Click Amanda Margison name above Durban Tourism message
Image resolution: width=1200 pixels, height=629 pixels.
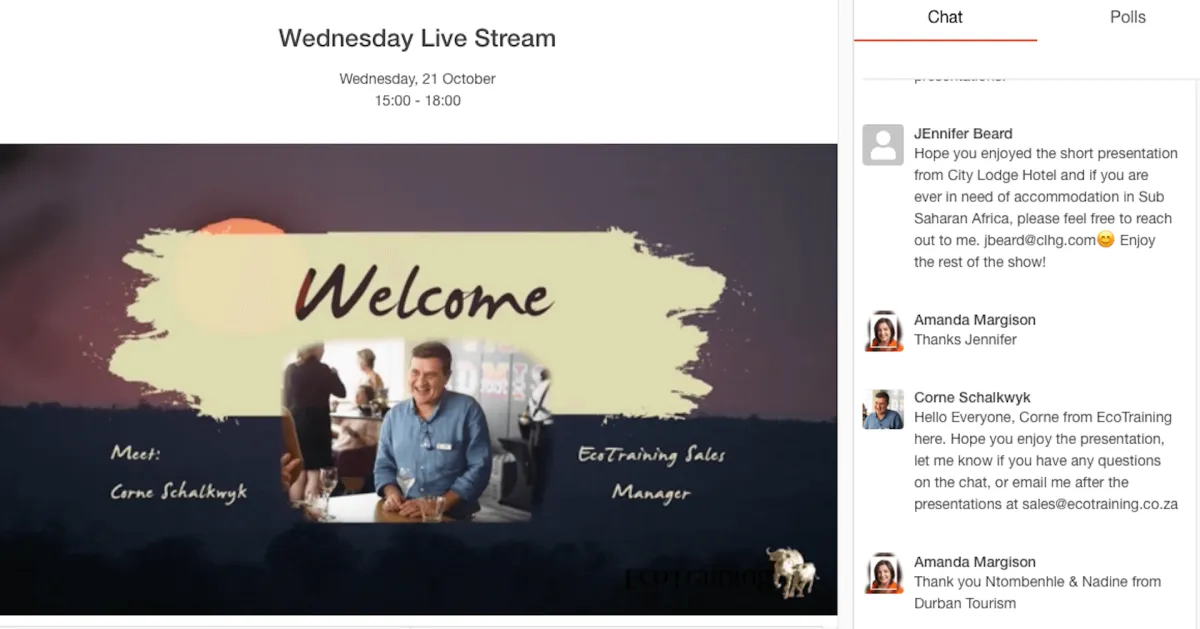click(x=974, y=562)
